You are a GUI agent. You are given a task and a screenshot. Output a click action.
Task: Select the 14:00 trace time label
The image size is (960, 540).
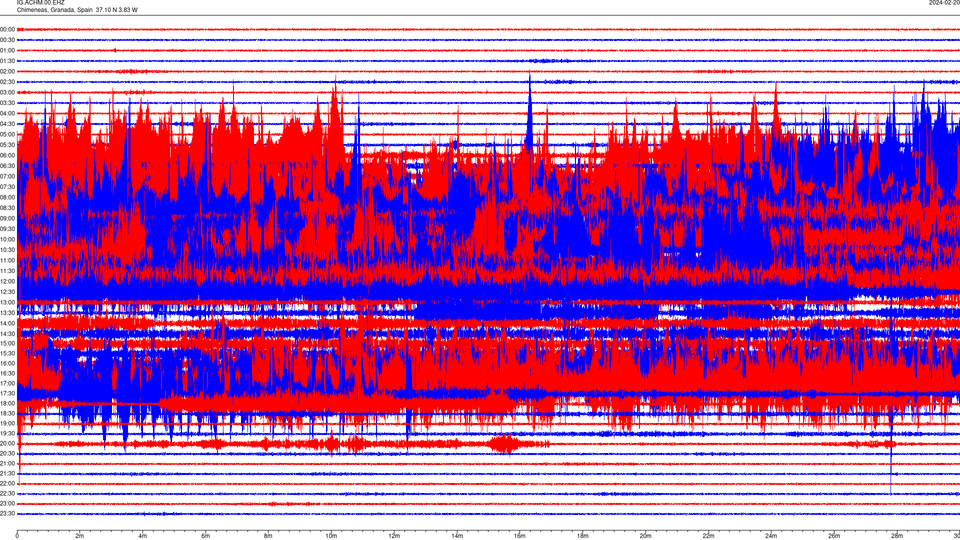(x=7, y=323)
